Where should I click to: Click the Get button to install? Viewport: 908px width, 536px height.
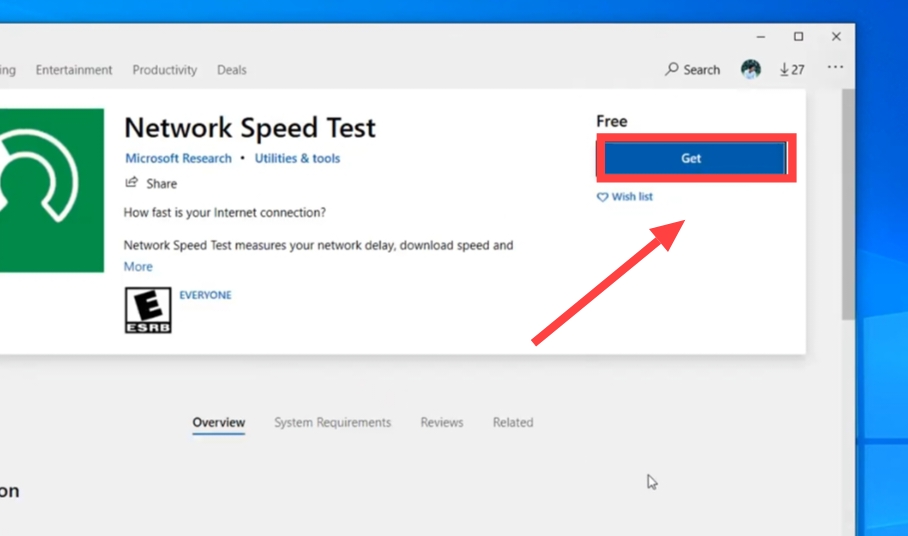point(691,158)
